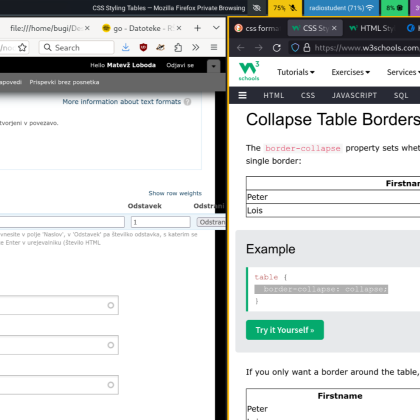
Task: Bookmark the page with the star icon
Action: pos(22,47)
